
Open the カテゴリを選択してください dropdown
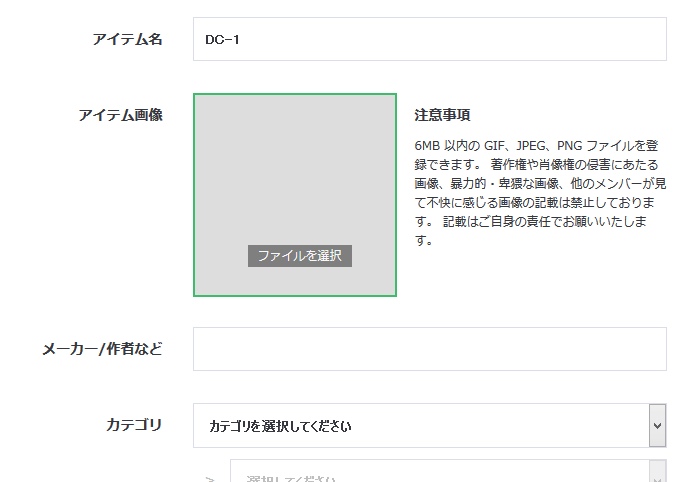coord(420,426)
